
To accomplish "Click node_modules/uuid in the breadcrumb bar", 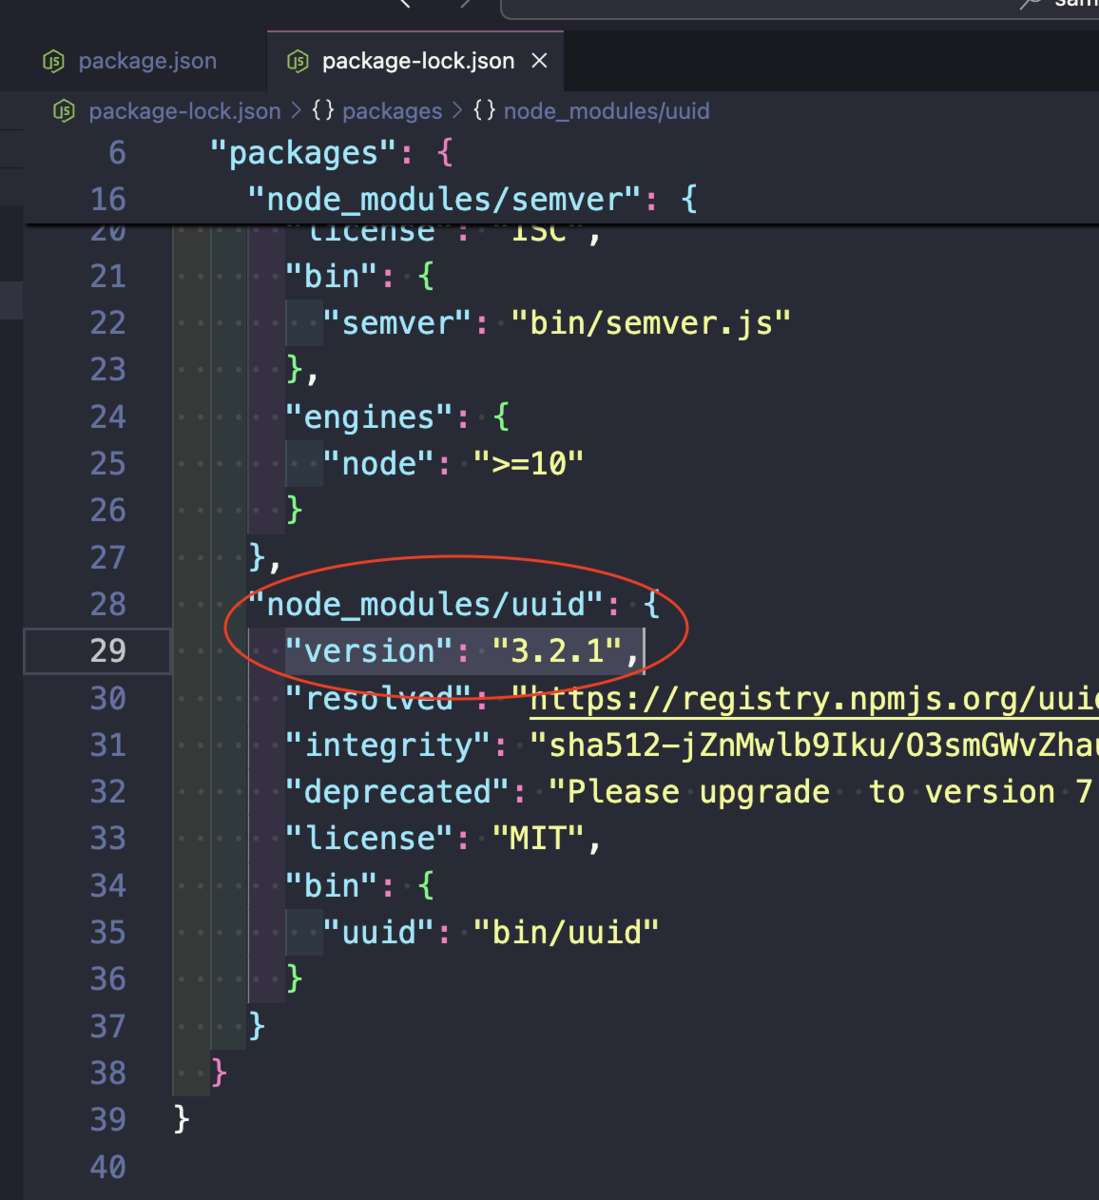I will tap(606, 111).
